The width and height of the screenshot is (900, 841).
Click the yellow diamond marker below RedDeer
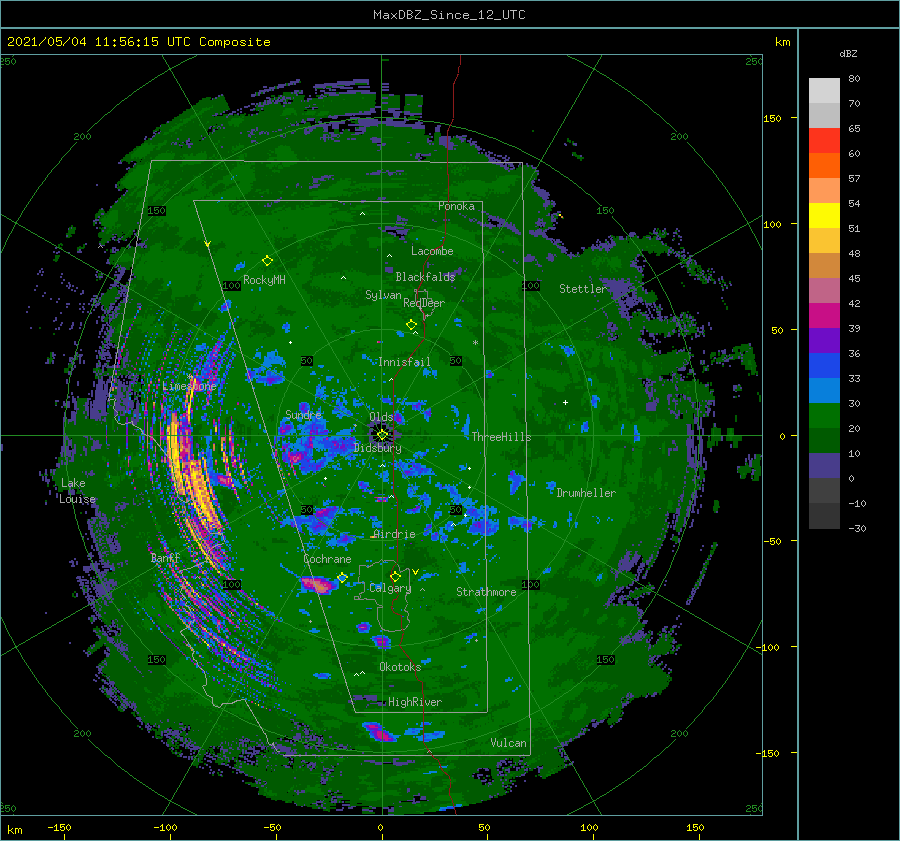[x=412, y=325]
